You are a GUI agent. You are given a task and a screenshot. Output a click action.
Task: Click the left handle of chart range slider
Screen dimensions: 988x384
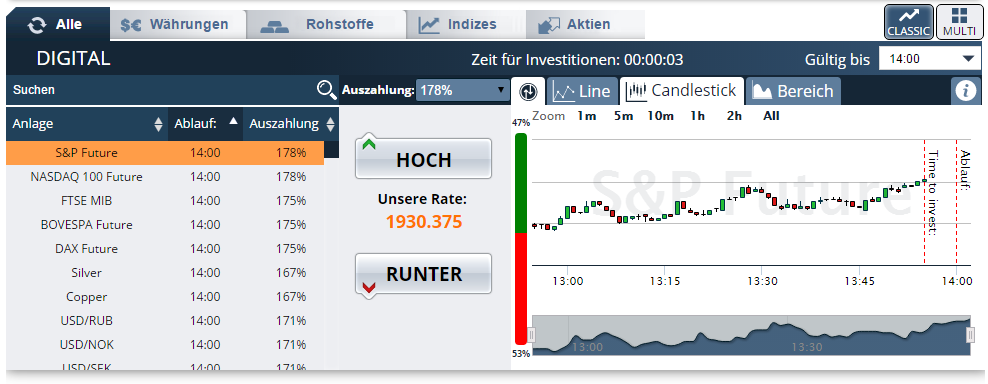[x=531, y=334]
